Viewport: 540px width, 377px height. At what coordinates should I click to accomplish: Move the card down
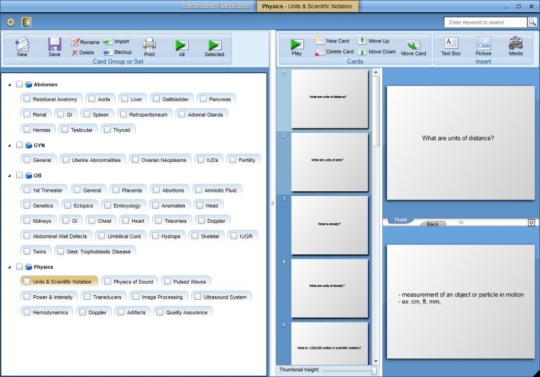[x=377, y=52]
